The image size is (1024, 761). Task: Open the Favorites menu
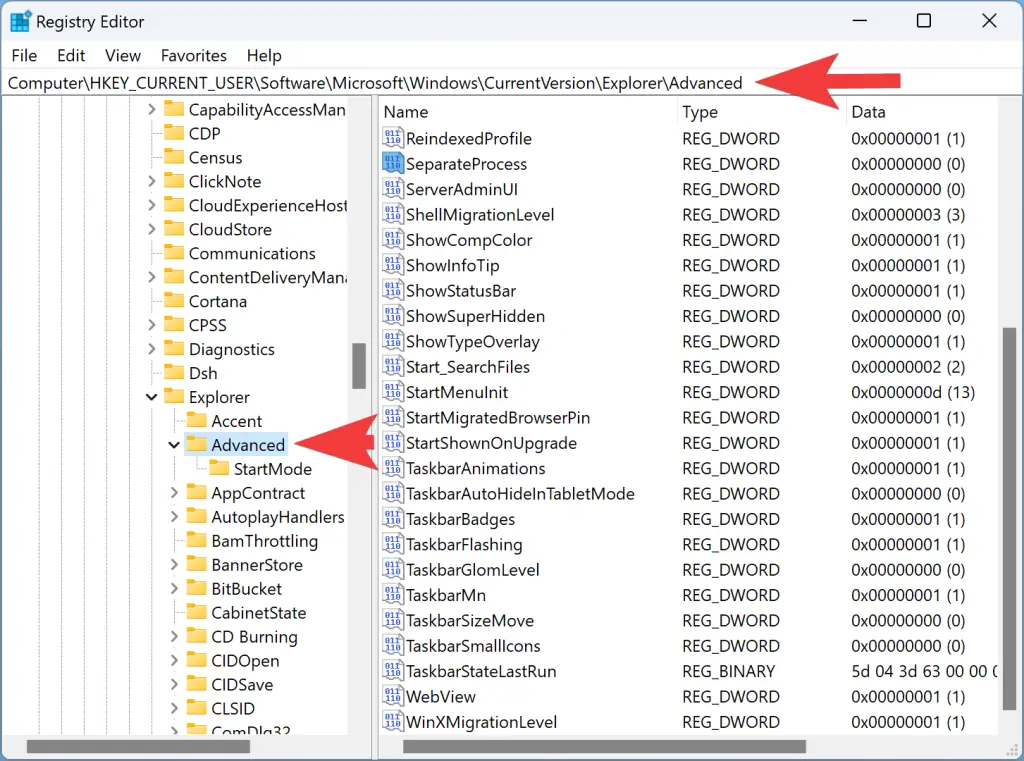[193, 56]
